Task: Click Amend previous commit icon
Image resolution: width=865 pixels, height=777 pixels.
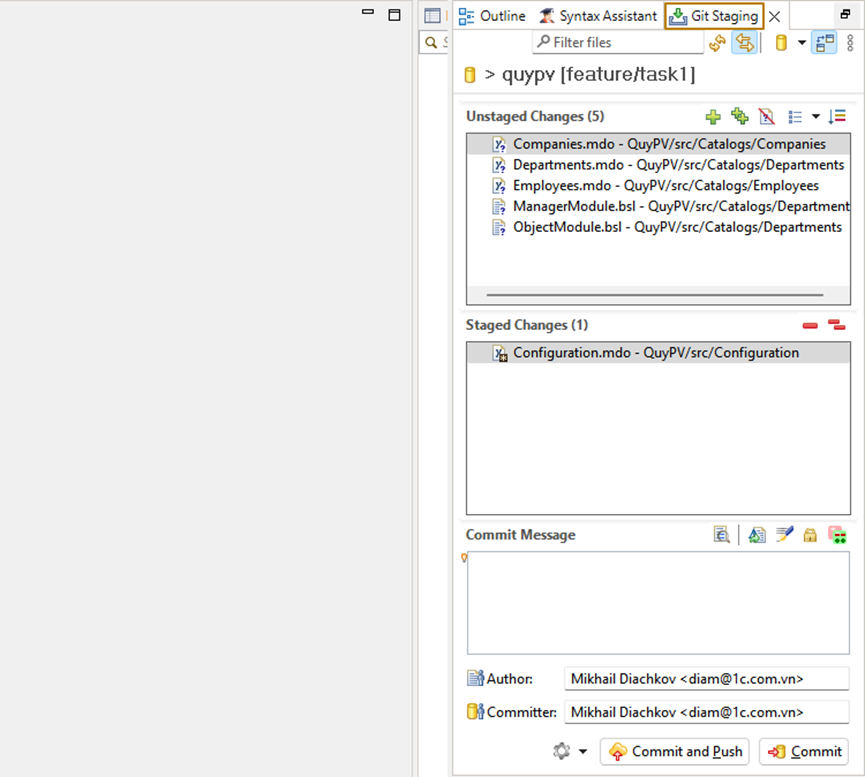Action: pyautogui.click(x=757, y=535)
